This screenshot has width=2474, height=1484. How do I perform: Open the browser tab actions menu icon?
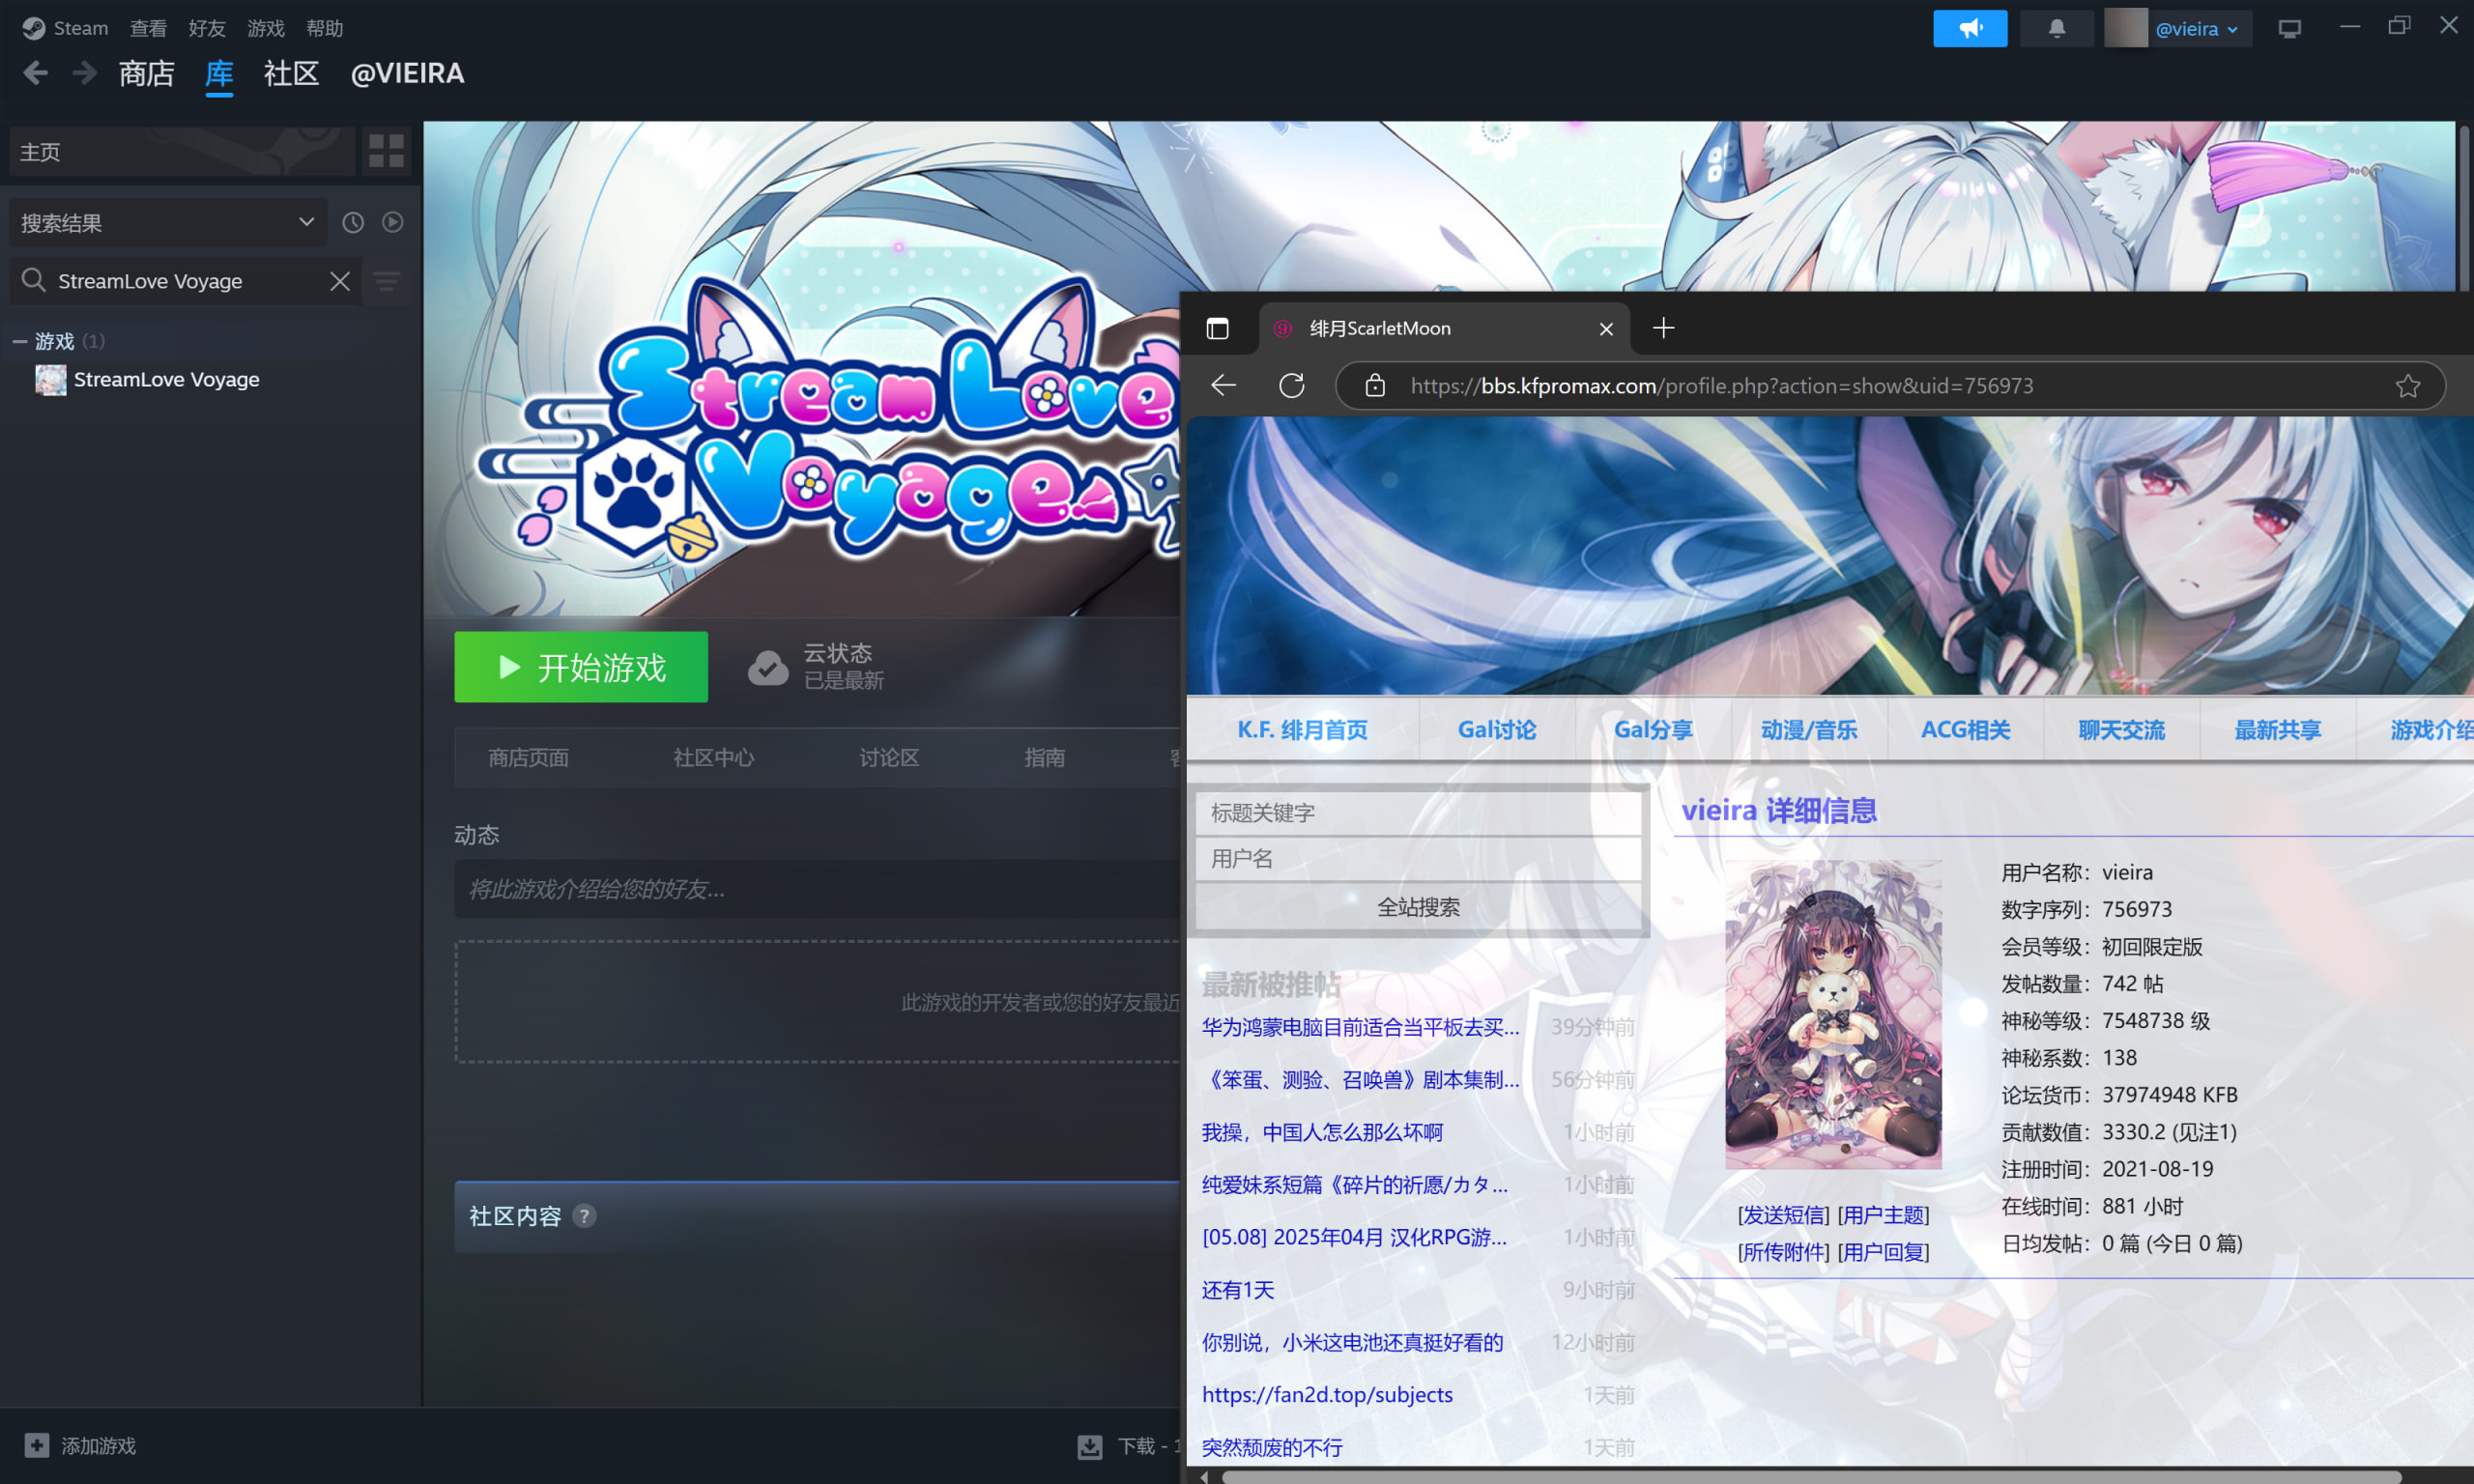(x=1217, y=329)
